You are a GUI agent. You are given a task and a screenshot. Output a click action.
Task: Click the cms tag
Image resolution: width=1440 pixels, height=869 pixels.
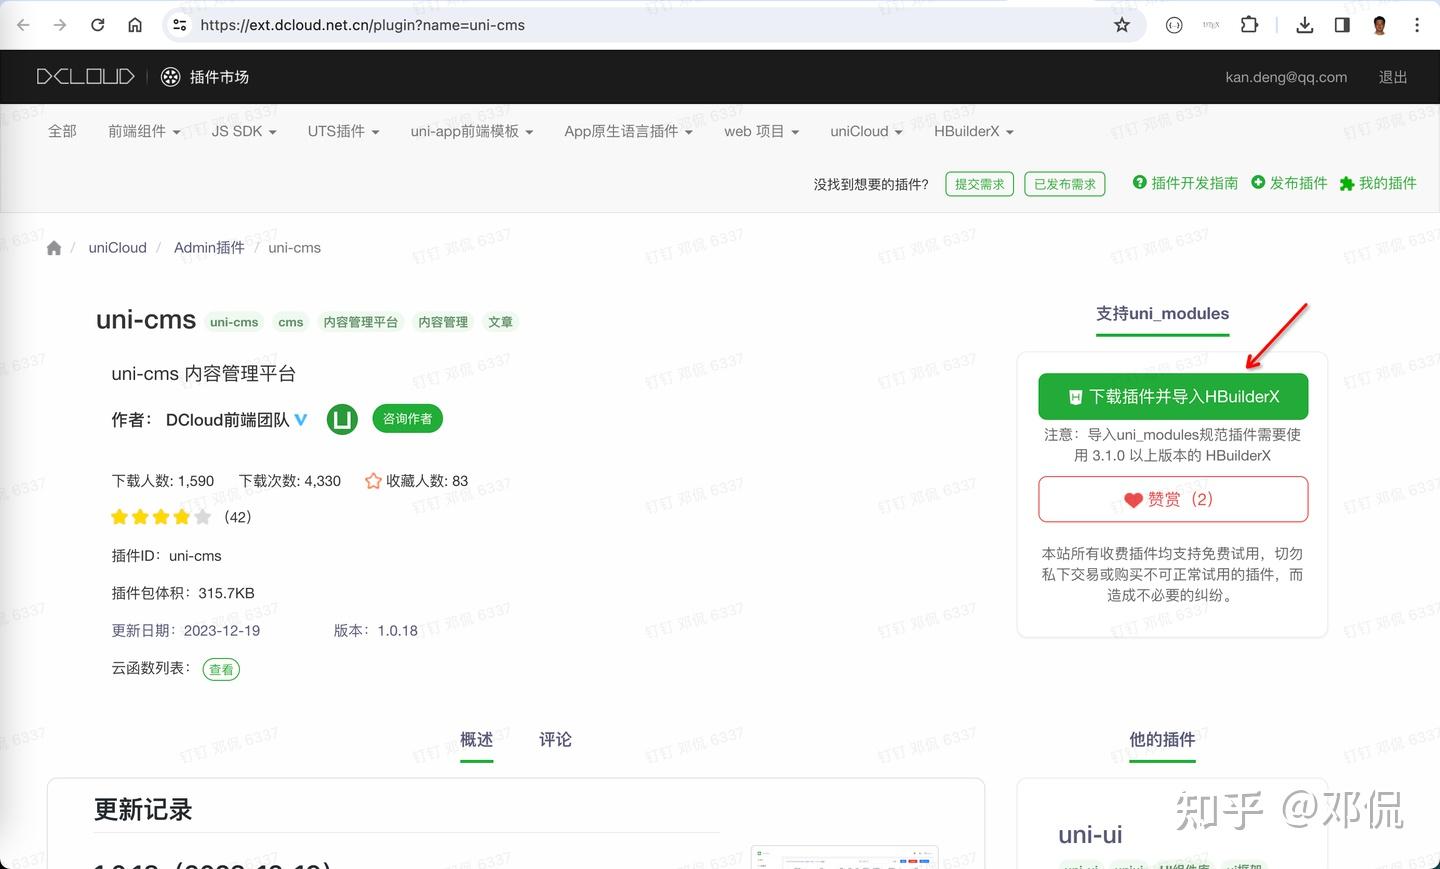pos(291,322)
